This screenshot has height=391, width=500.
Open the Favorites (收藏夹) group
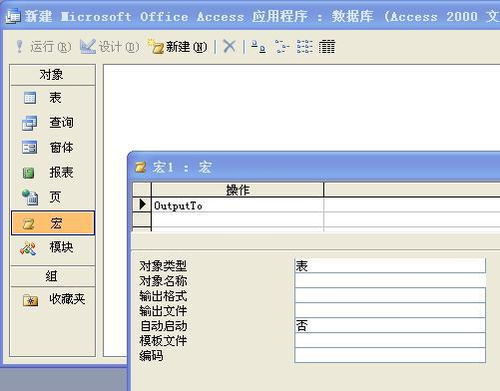(53, 299)
